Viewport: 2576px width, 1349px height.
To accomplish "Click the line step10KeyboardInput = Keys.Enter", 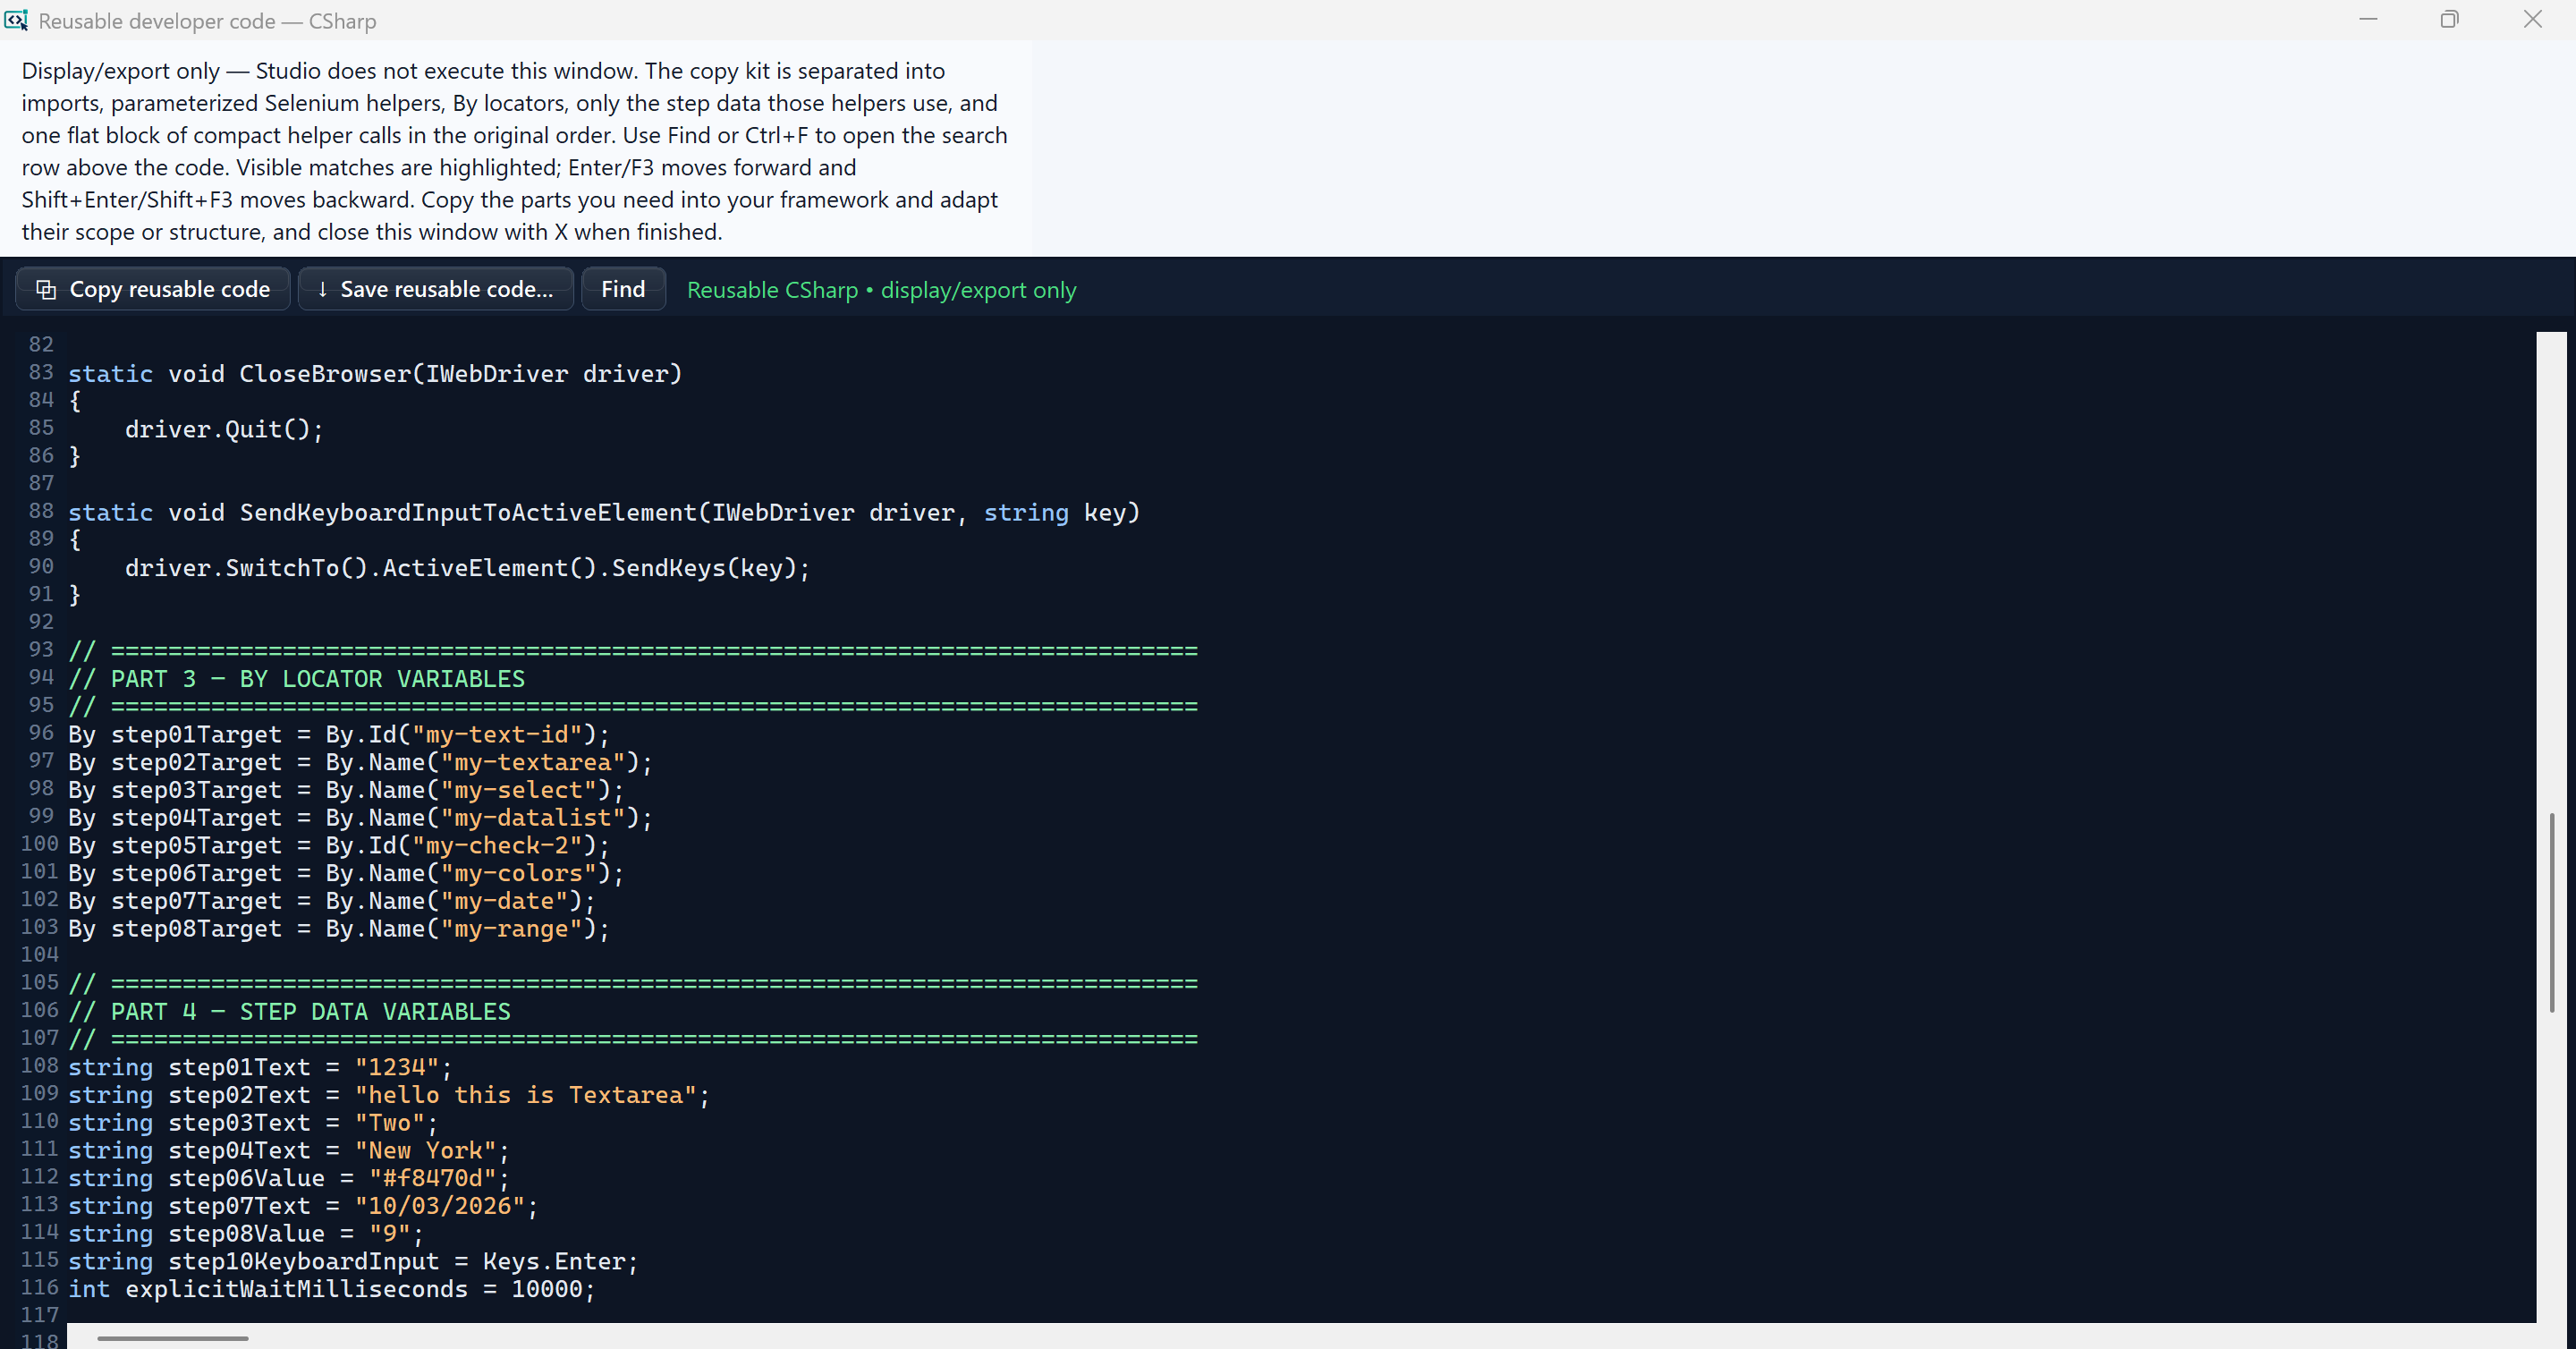I will tap(353, 1262).
